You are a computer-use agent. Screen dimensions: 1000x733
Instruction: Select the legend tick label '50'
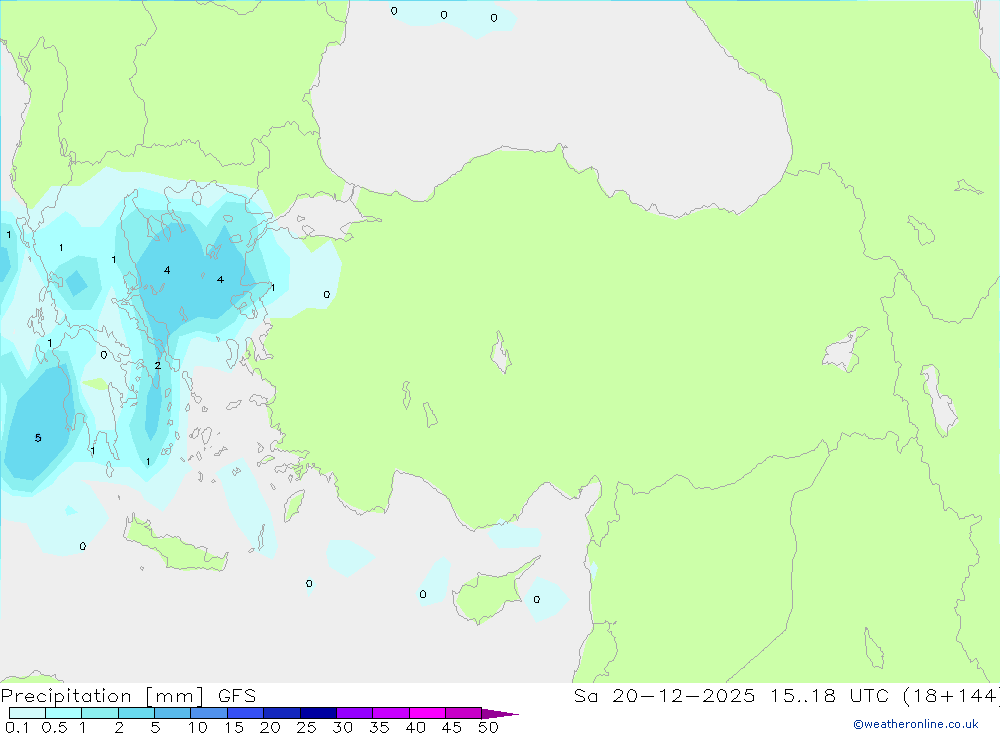click(488, 727)
